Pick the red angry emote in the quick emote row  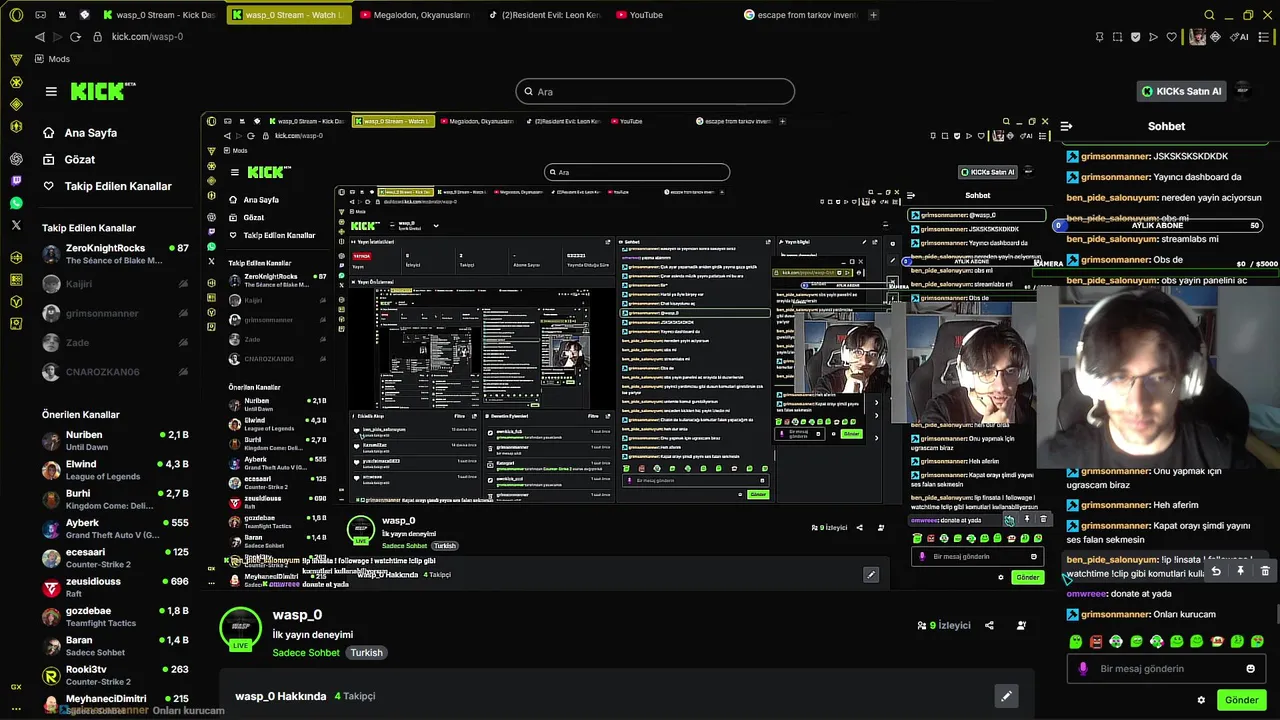click(1096, 641)
